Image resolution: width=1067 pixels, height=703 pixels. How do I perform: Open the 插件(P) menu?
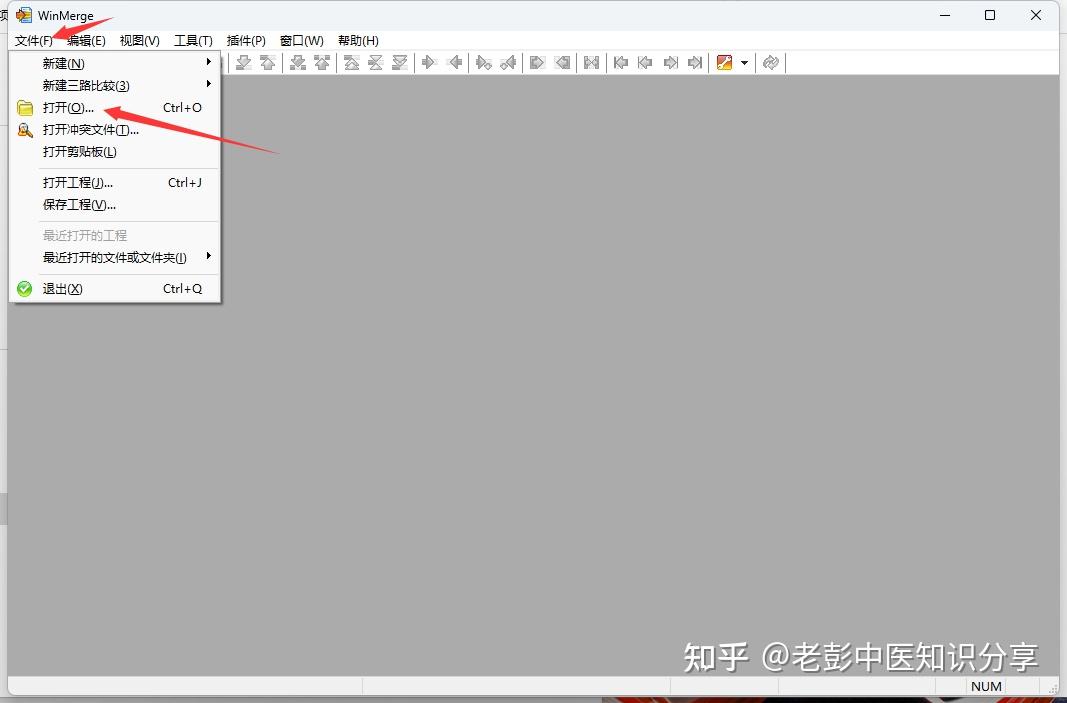point(244,40)
